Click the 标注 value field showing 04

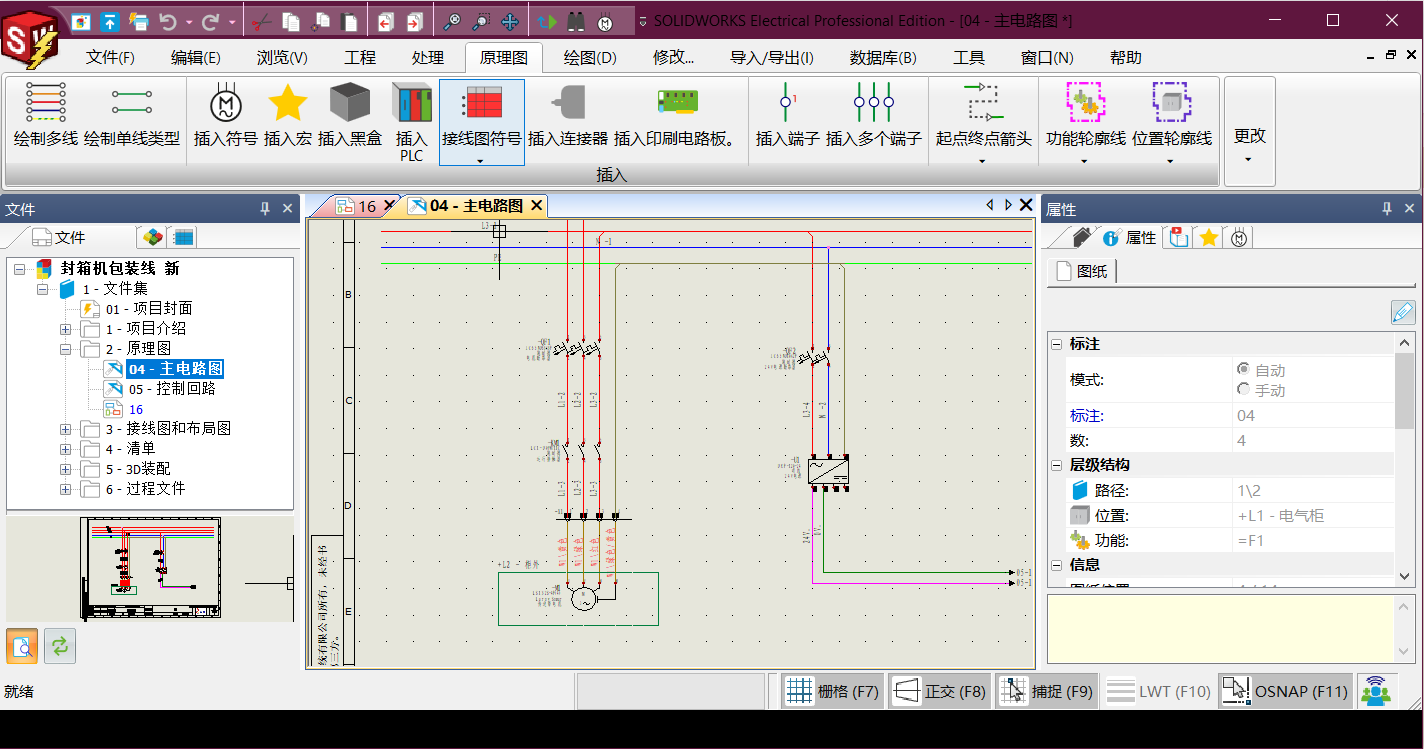[x=1314, y=416]
